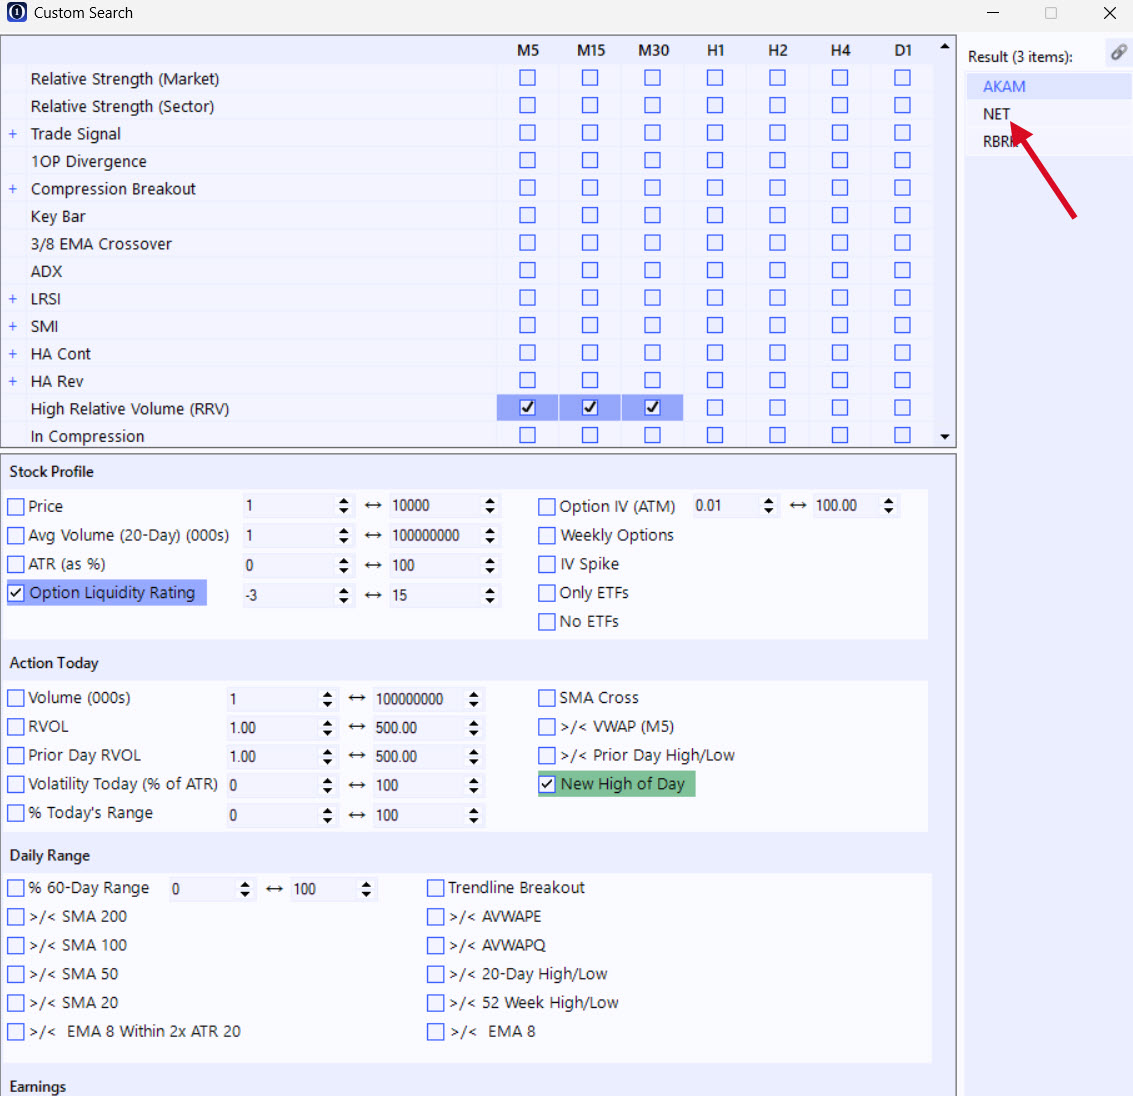Check the IV Spike box
Image resolution: width=1133 pixels, height=1096 pixels.
pos(547,564)
